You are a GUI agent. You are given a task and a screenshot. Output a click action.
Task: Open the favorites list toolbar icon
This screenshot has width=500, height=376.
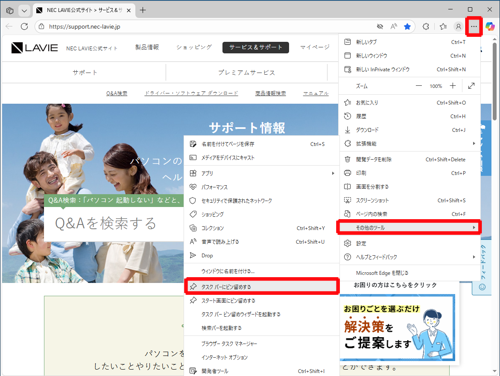[x=443, y=27]
